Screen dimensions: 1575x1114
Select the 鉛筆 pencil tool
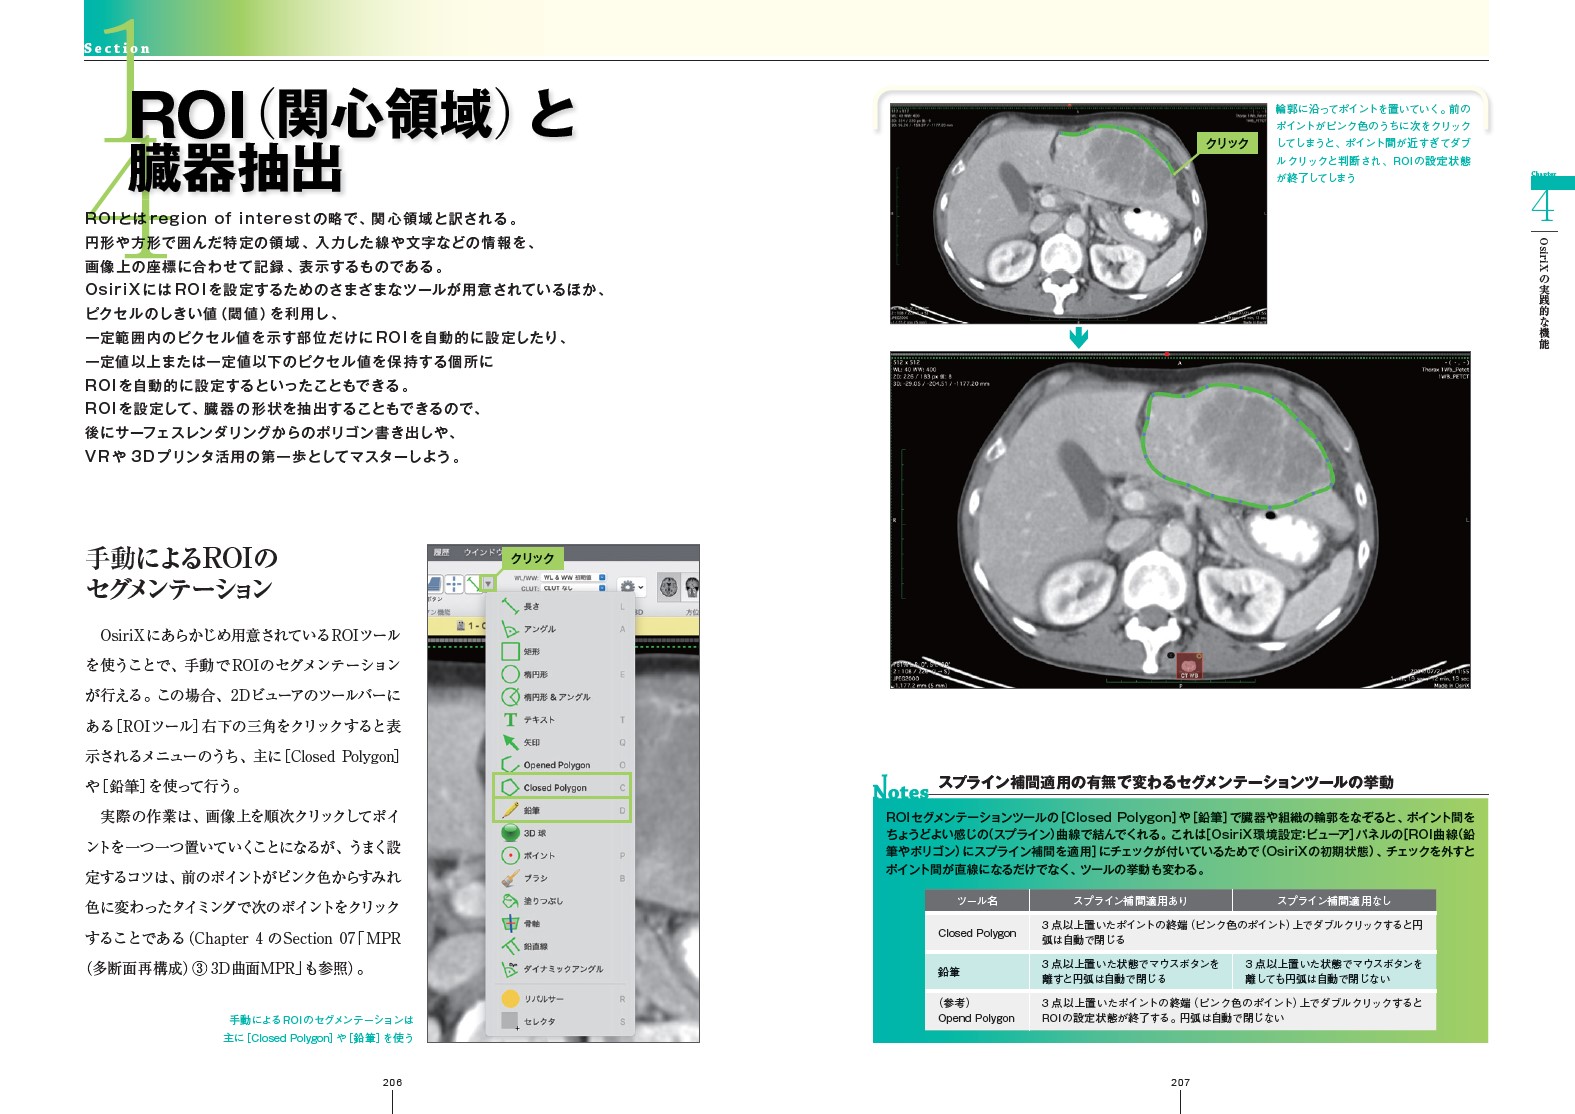tap(561, 810)
